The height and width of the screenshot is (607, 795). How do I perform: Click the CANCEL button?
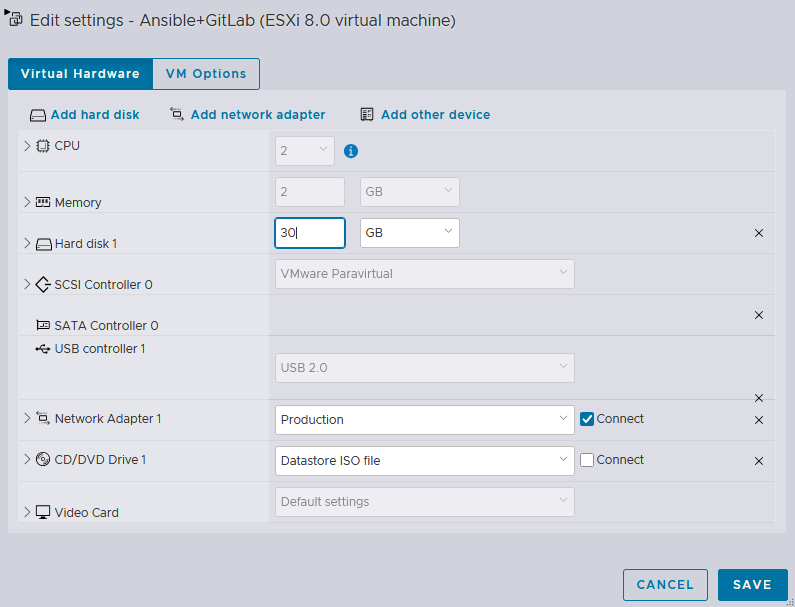665,585
